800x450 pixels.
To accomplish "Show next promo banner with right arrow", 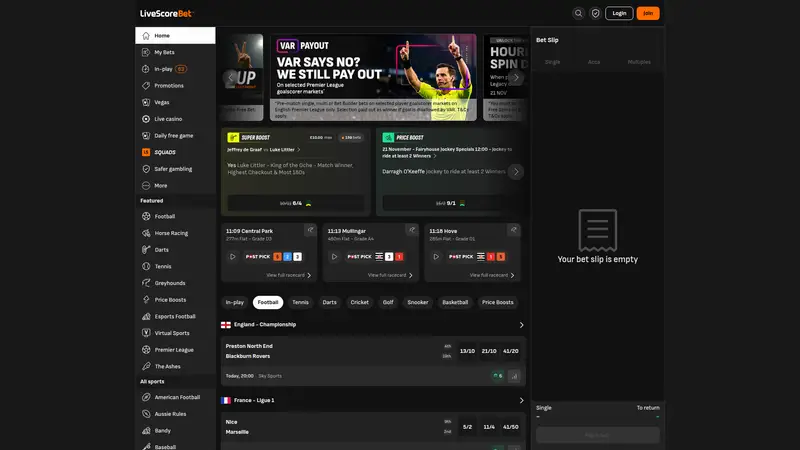I will [516, 78].
